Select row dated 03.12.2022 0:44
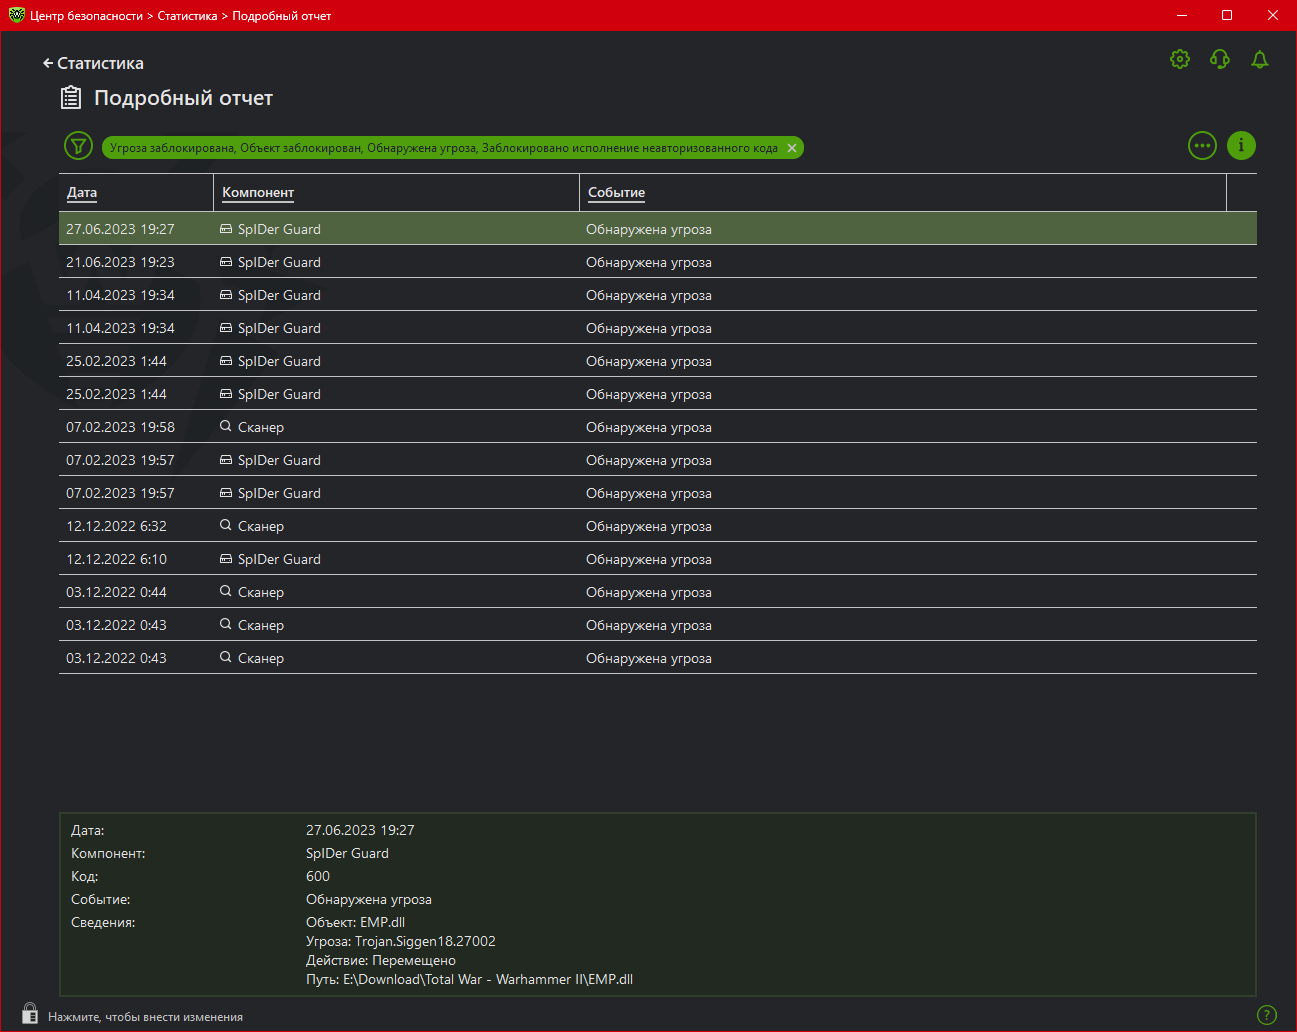 658,592
